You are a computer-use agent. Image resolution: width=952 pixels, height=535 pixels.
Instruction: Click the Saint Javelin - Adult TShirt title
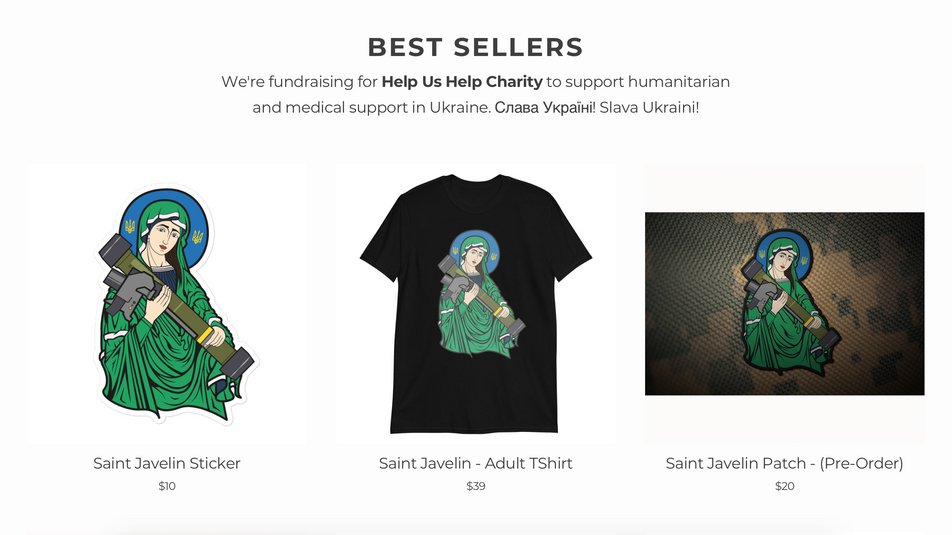click(x=475, y=463)
